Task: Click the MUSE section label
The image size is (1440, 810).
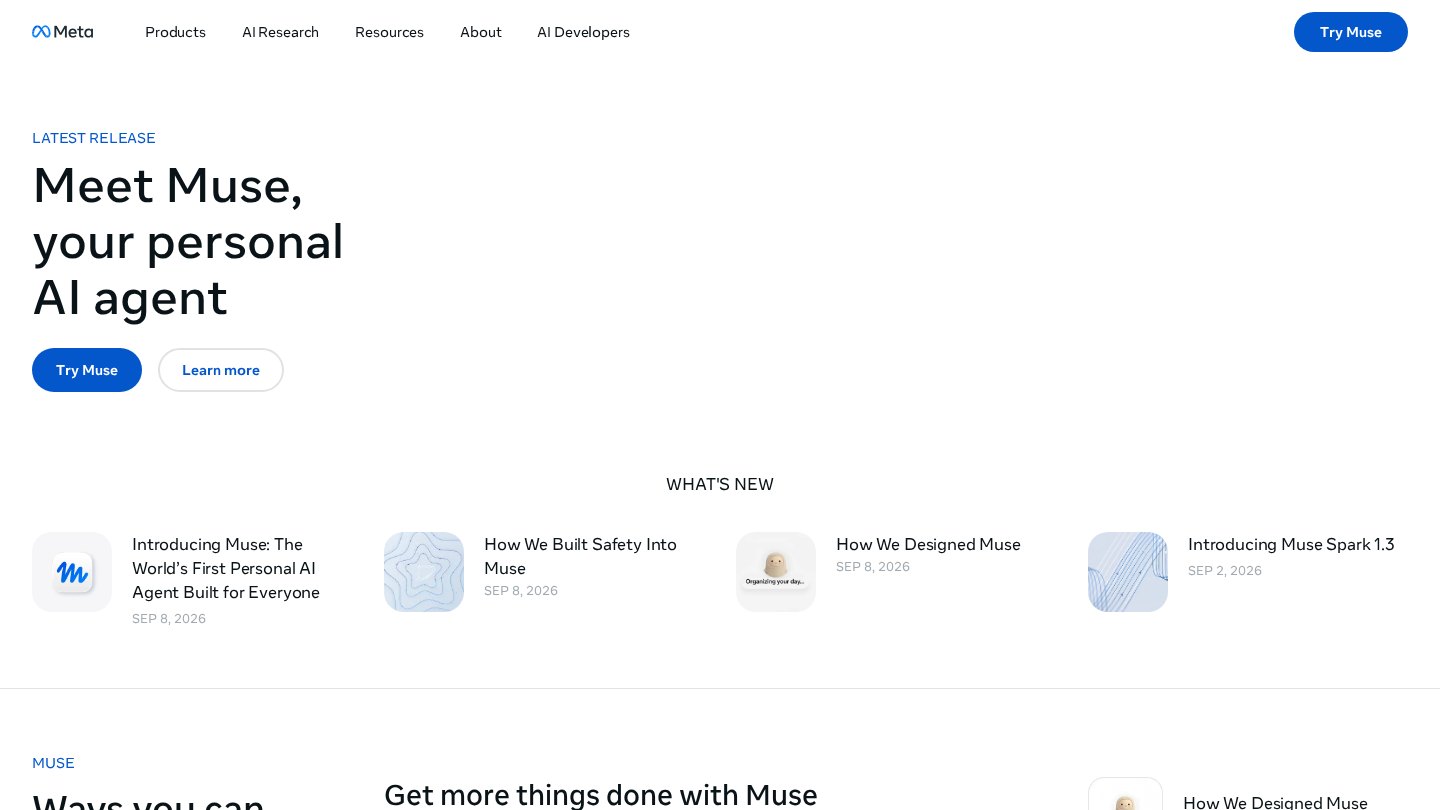Action: 53,763
